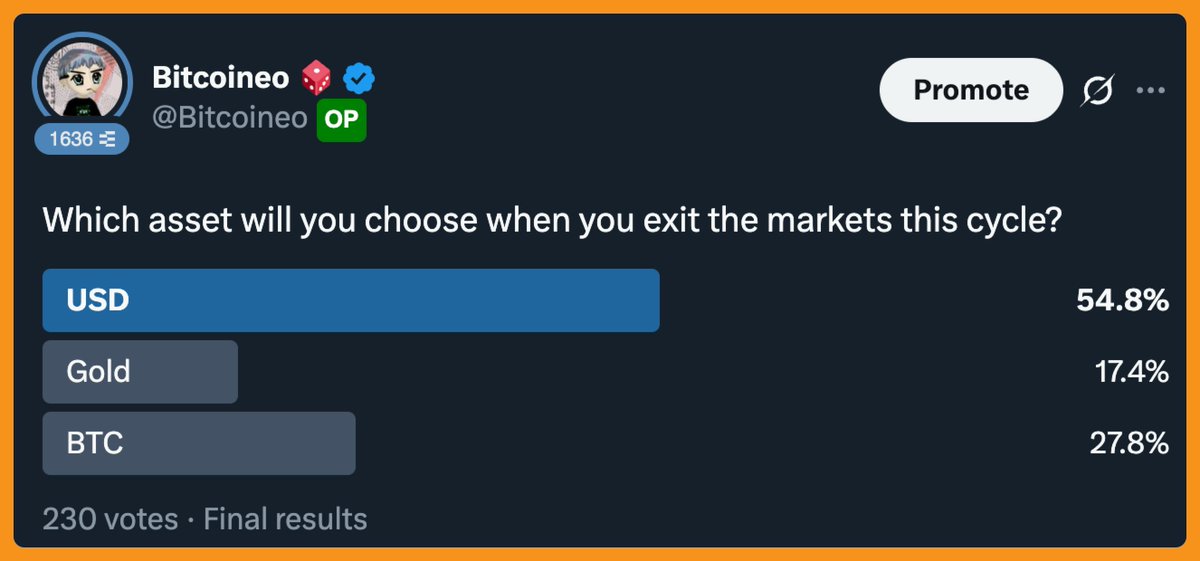The width and height of the screenshot is (1200, 561).
Task: Click the blue verified checkmark badge
Action: pos(359,77)
